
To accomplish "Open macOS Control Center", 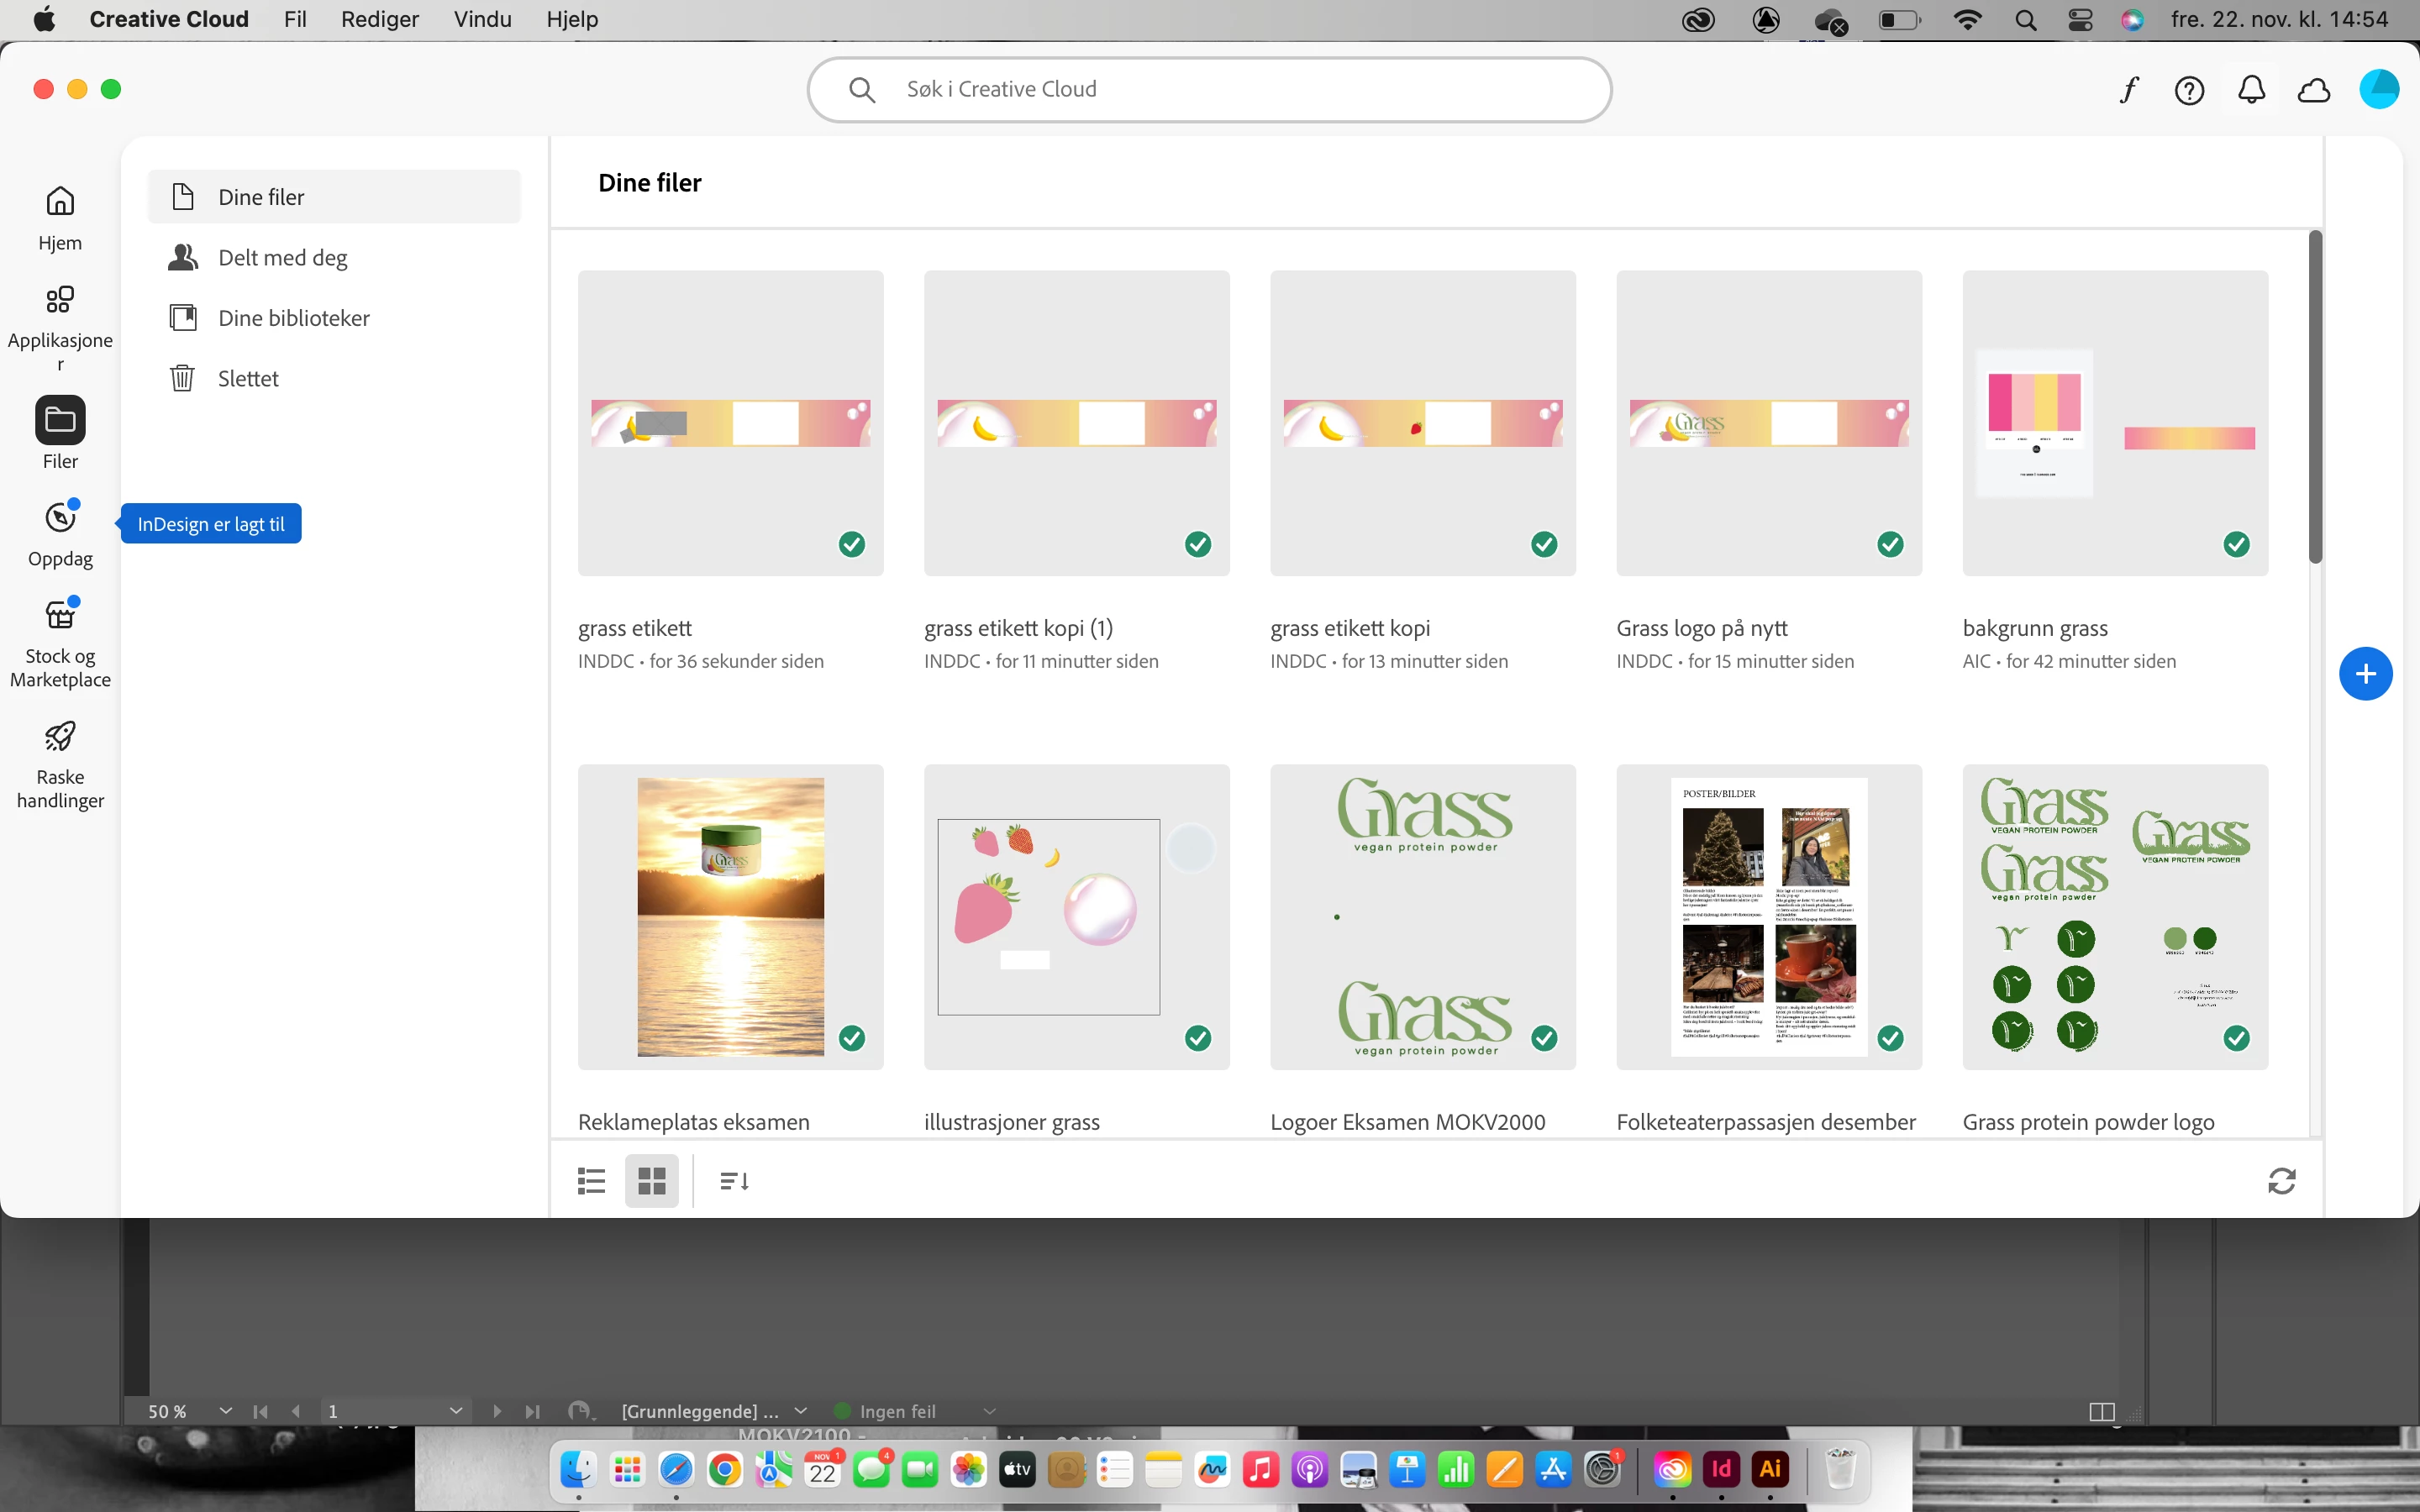I will click(2080, 20).
